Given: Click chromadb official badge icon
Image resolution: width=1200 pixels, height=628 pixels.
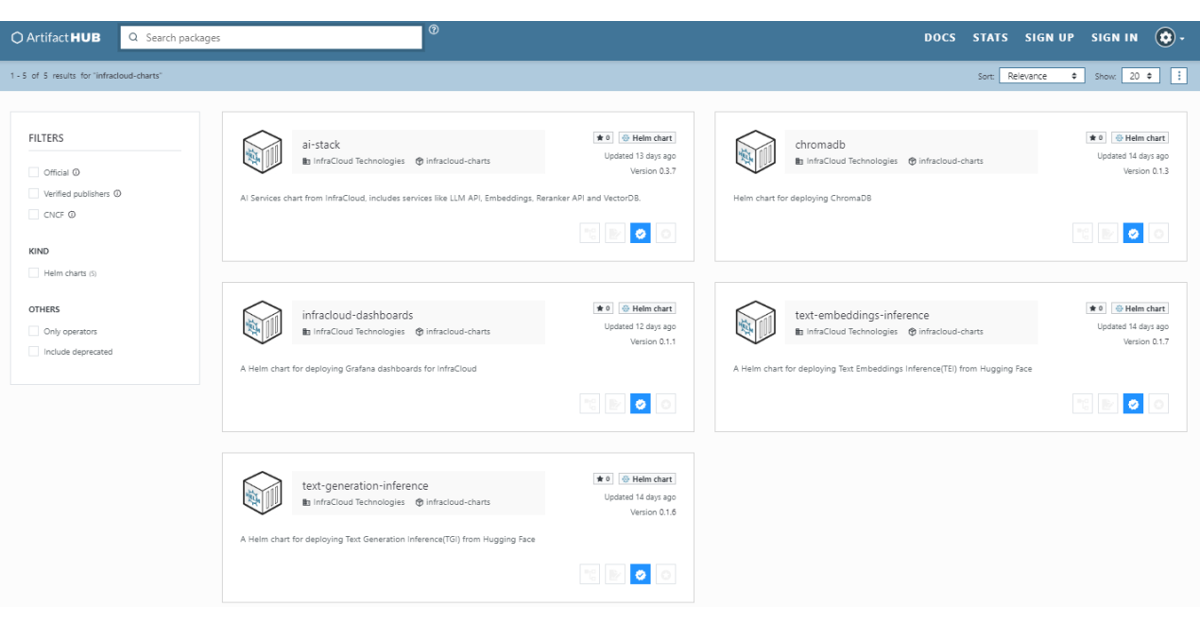Looking at the screenshot, I should [1159, 233].
